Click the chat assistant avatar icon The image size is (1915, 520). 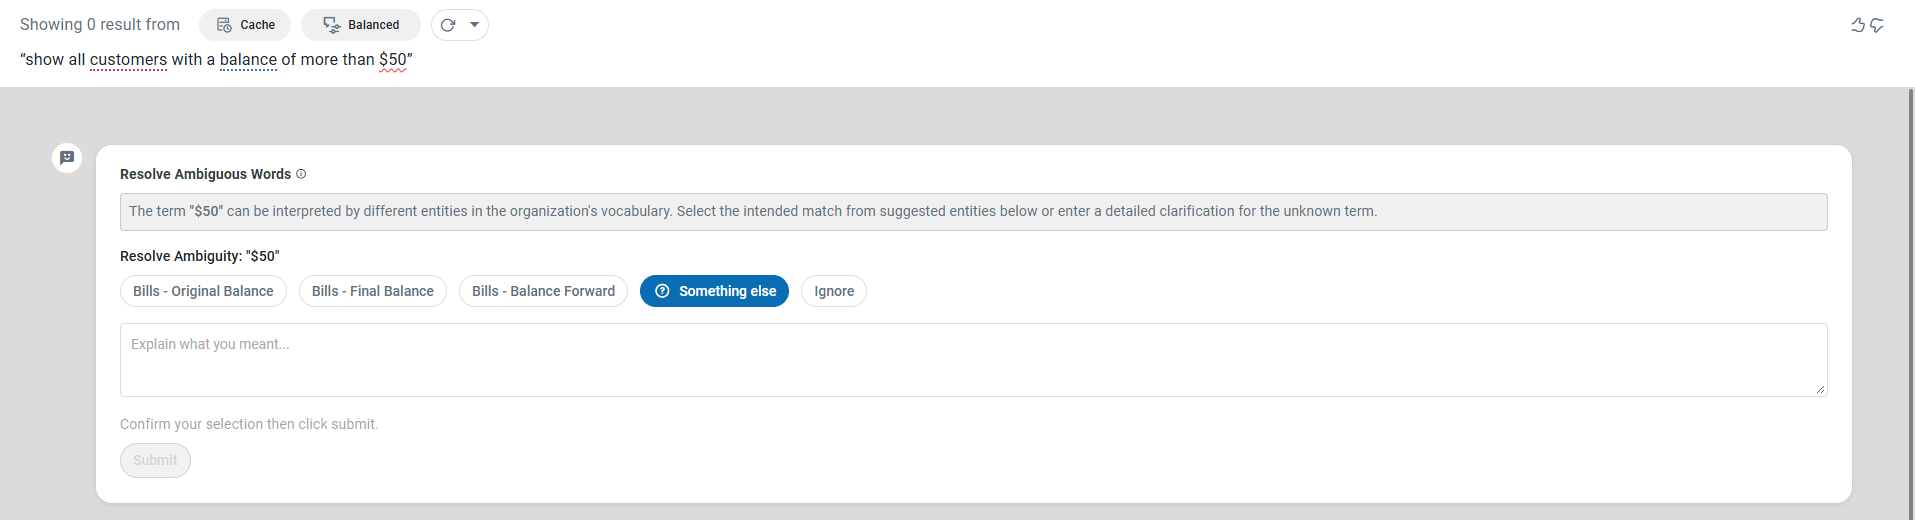coord(67,158)
